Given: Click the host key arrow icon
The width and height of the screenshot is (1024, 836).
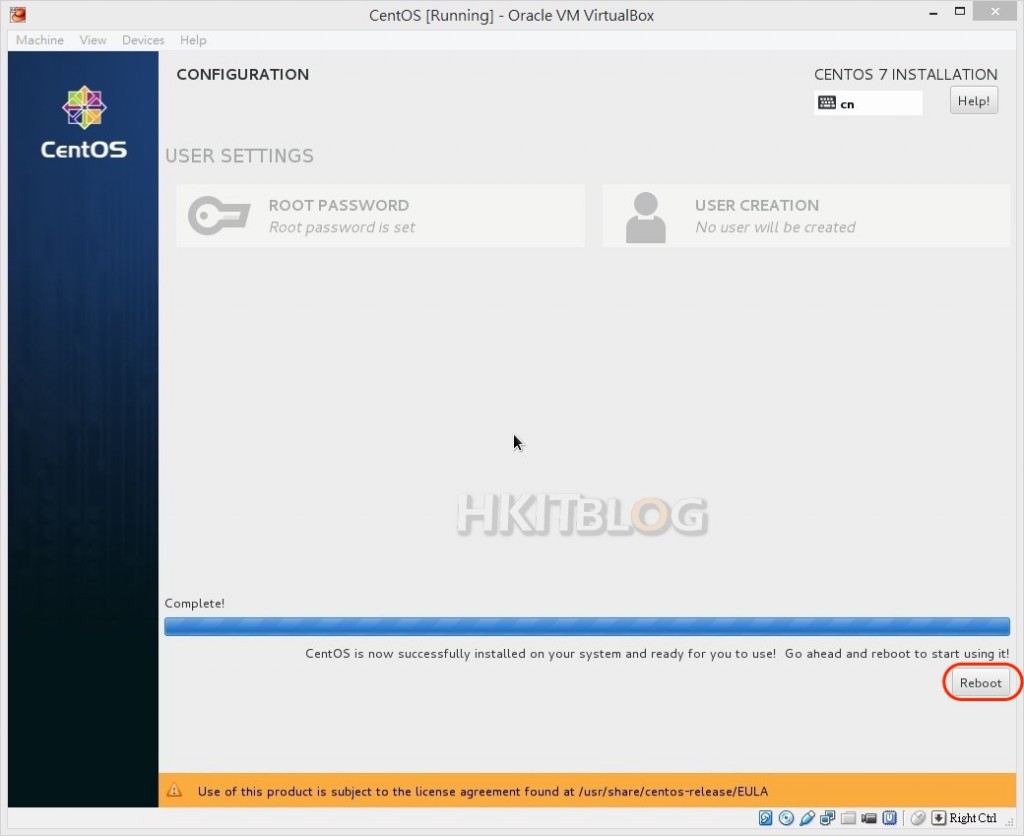Looking at the screenshot, I should (x=938, y=818).
